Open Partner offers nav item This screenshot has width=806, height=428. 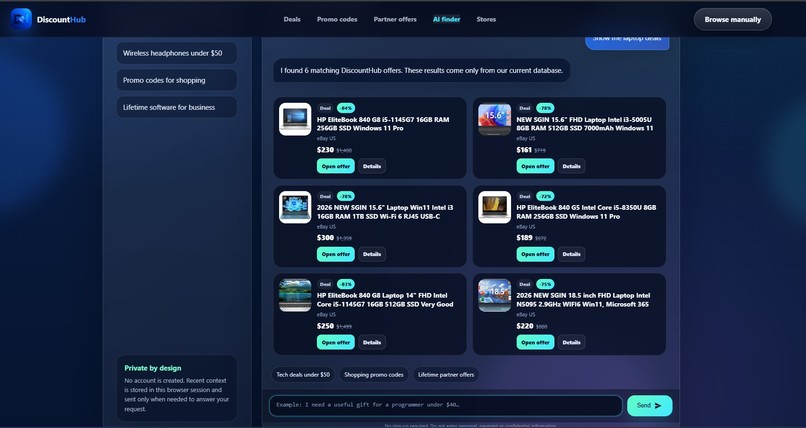tap(395, 20)
